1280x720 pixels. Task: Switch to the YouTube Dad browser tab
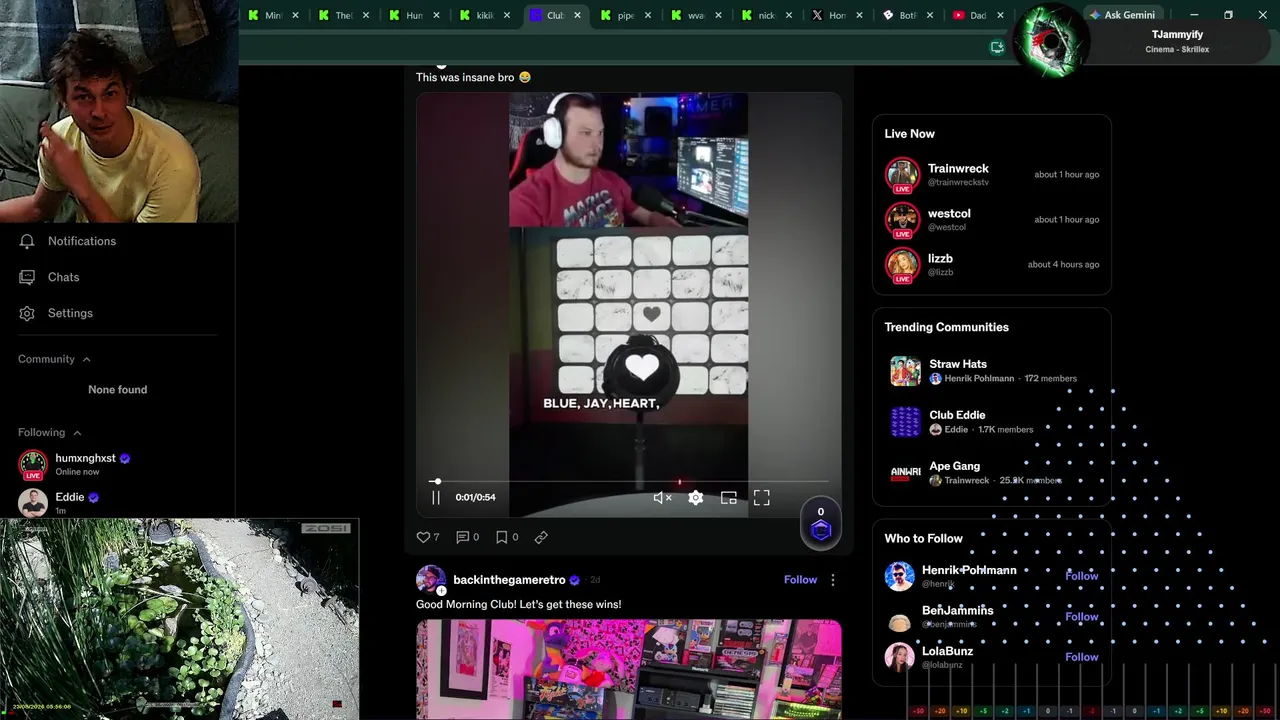[x=977, y=15]
